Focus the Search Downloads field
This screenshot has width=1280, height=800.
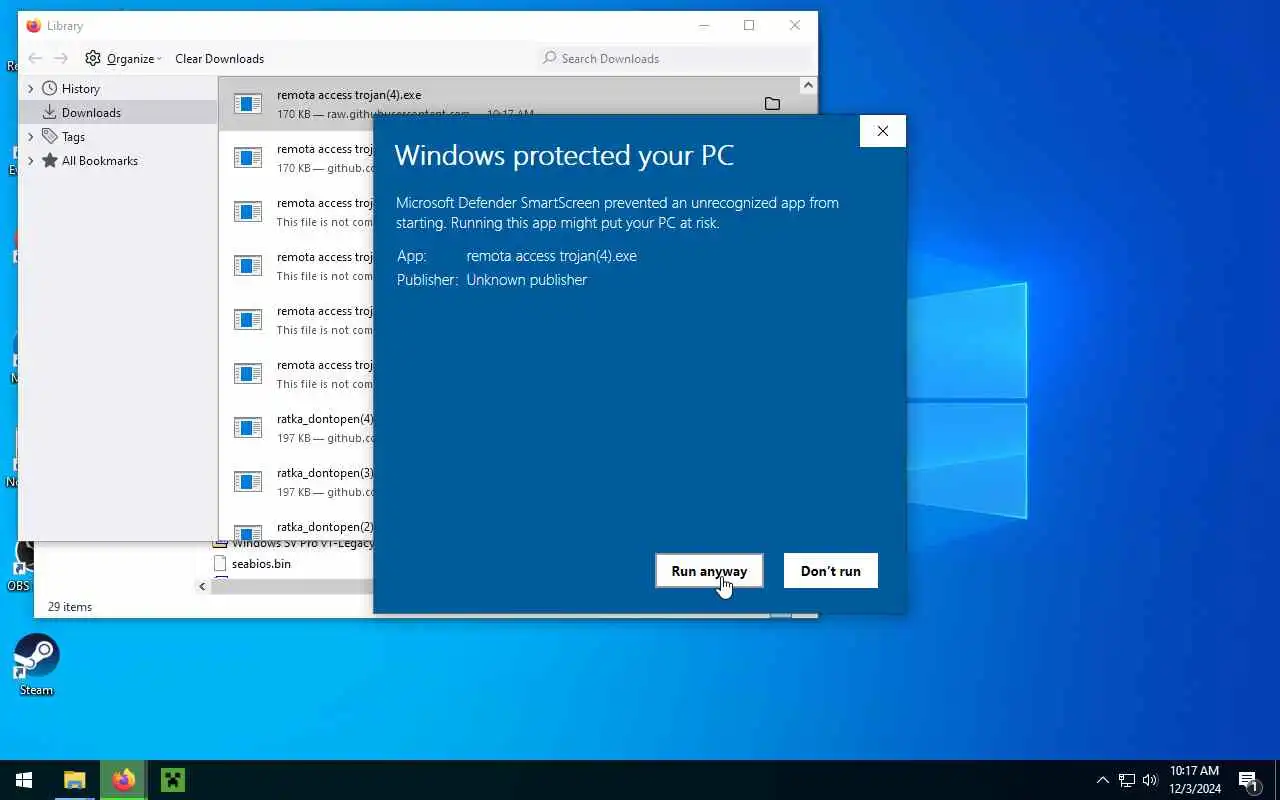pos(675,58)
